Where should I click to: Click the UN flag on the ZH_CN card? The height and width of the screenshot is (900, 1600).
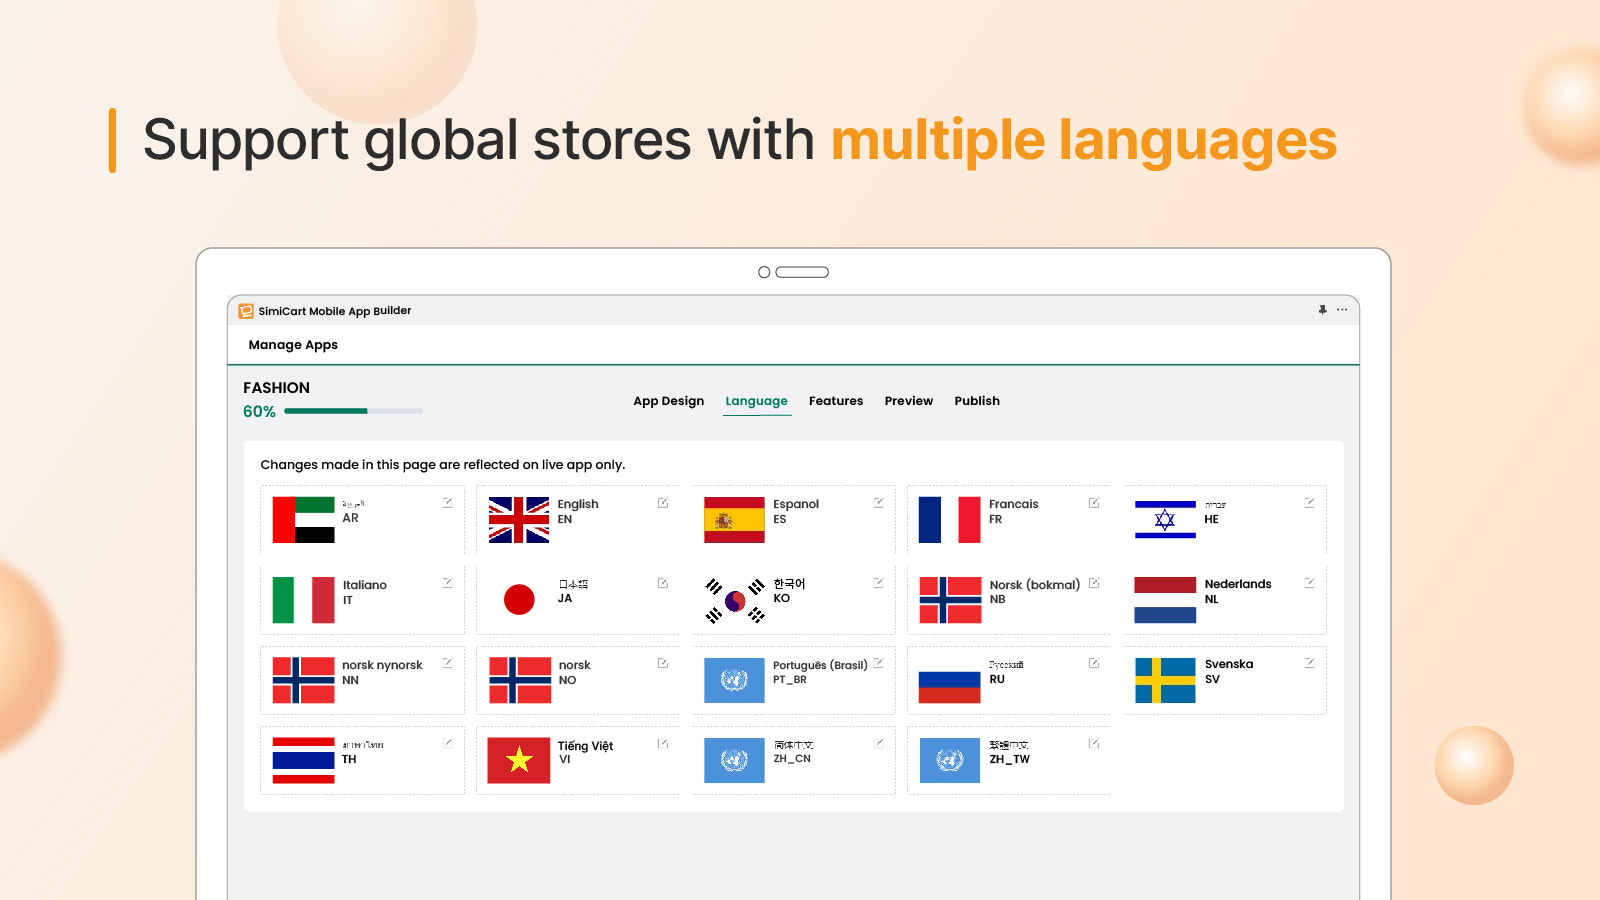tap(734, 760)
